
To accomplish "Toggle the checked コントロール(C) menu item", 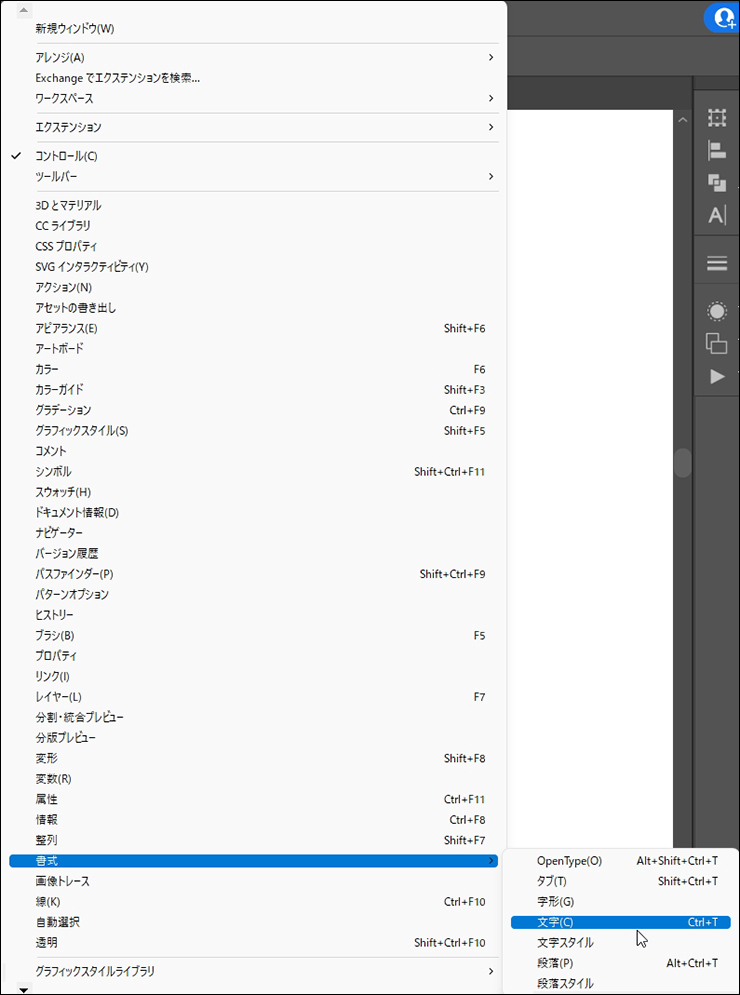I will pos(67,156).
